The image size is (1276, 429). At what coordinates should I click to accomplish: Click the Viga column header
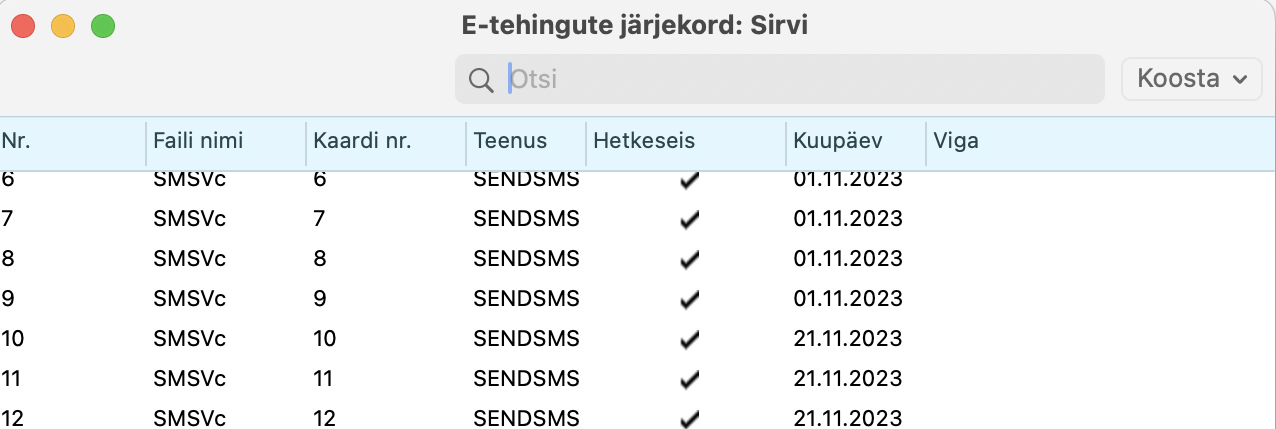pyautogui.click(x=956, y=141)
